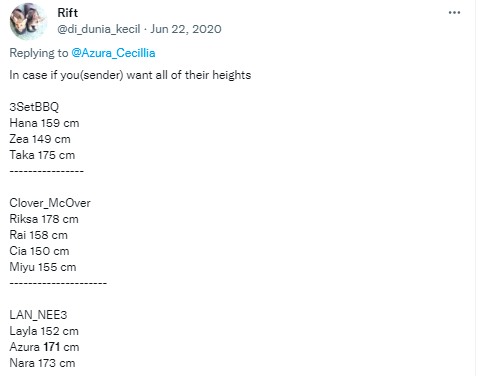Click the 'Rai 158 cm' line
The image size is (481, 376).
[x=39, y=235]
